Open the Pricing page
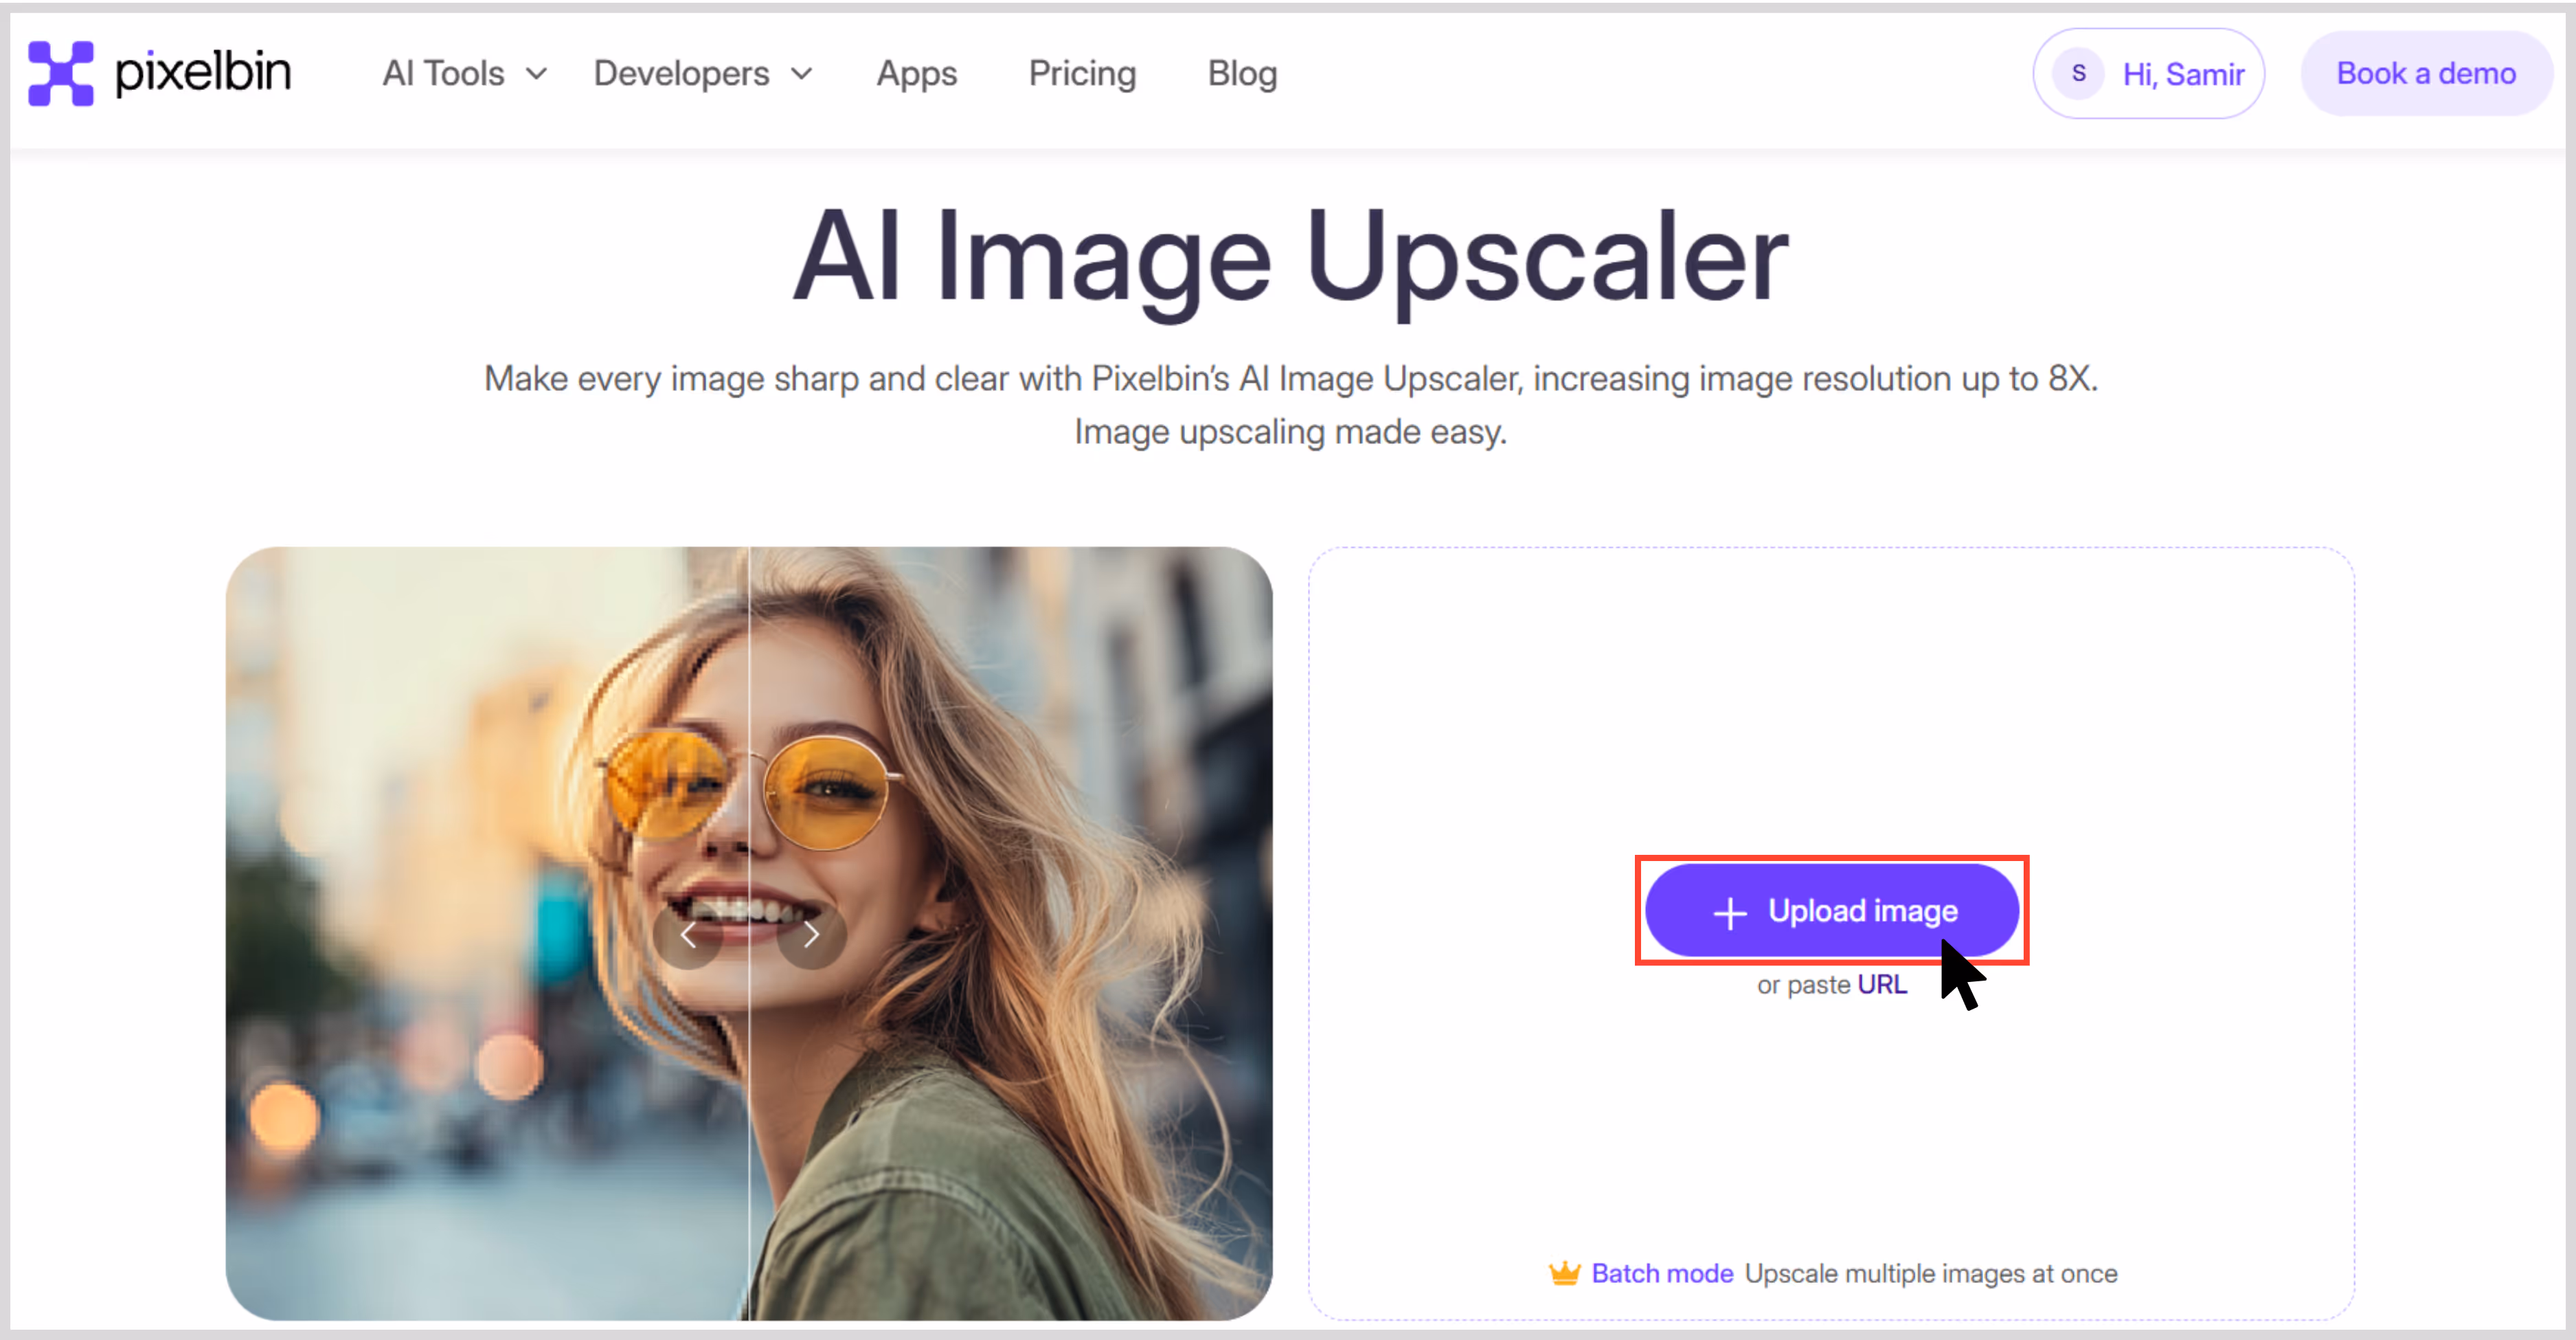Viewport: 2576px width, 1340px height. pos(1082,73)
